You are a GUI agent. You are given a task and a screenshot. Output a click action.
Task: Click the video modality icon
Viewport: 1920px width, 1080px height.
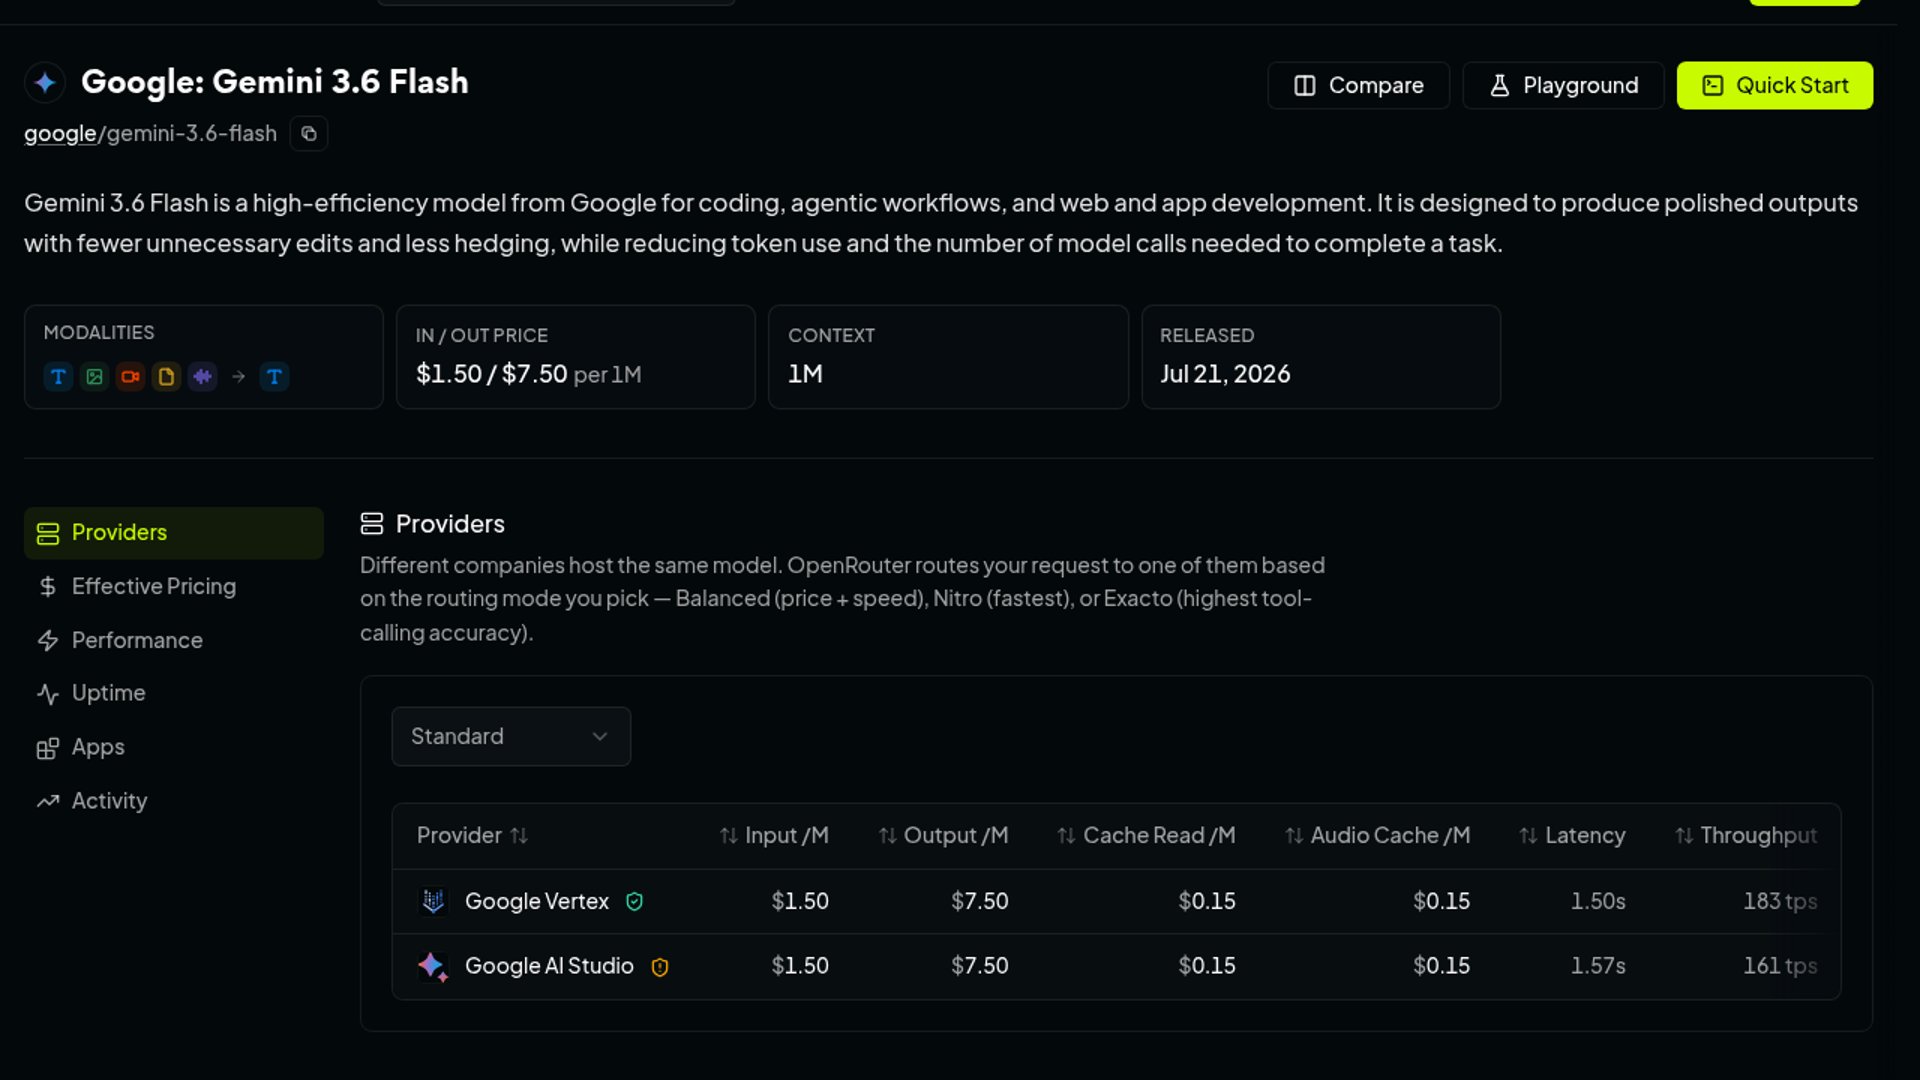(x=130, y=377)
